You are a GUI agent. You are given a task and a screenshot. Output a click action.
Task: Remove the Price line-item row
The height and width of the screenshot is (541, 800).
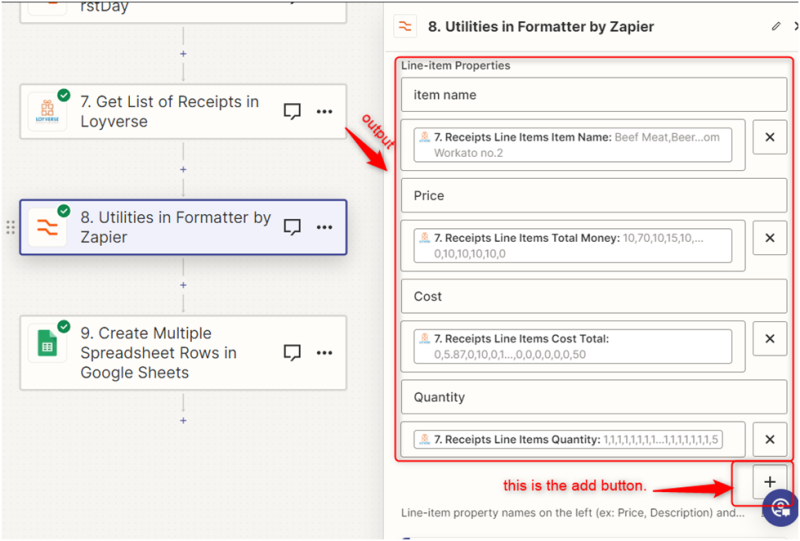click(769, 238)
